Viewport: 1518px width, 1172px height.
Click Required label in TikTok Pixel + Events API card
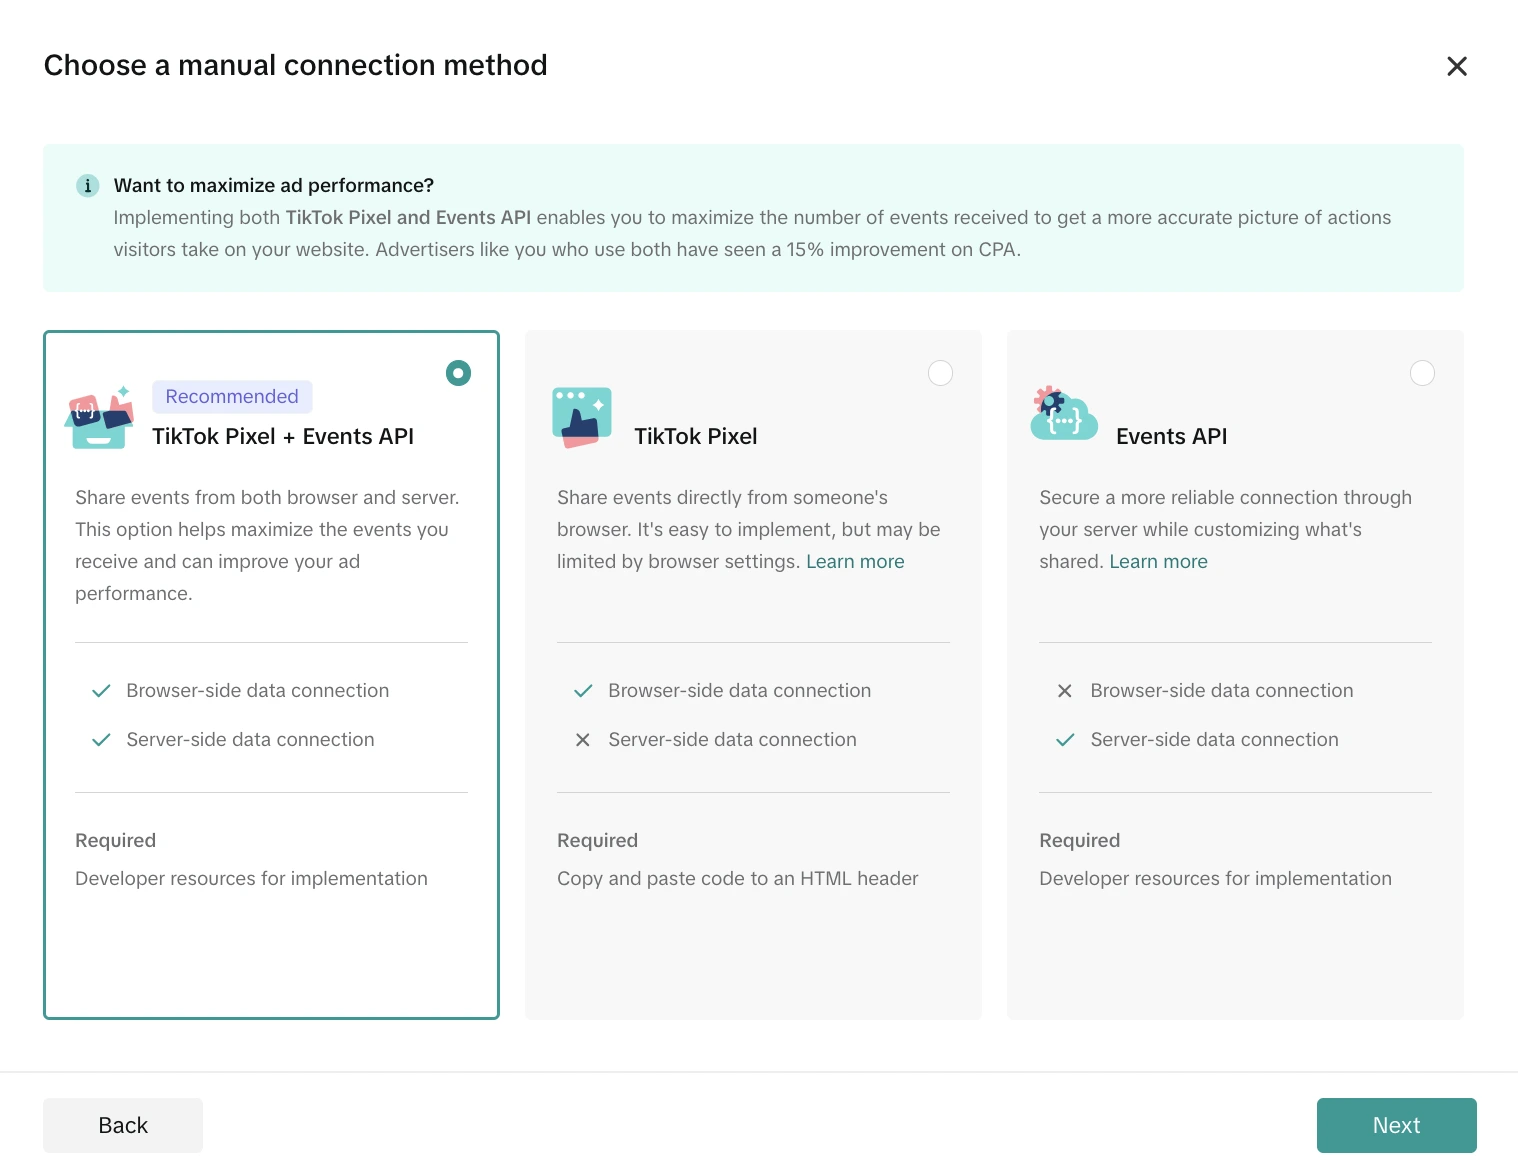115,840
